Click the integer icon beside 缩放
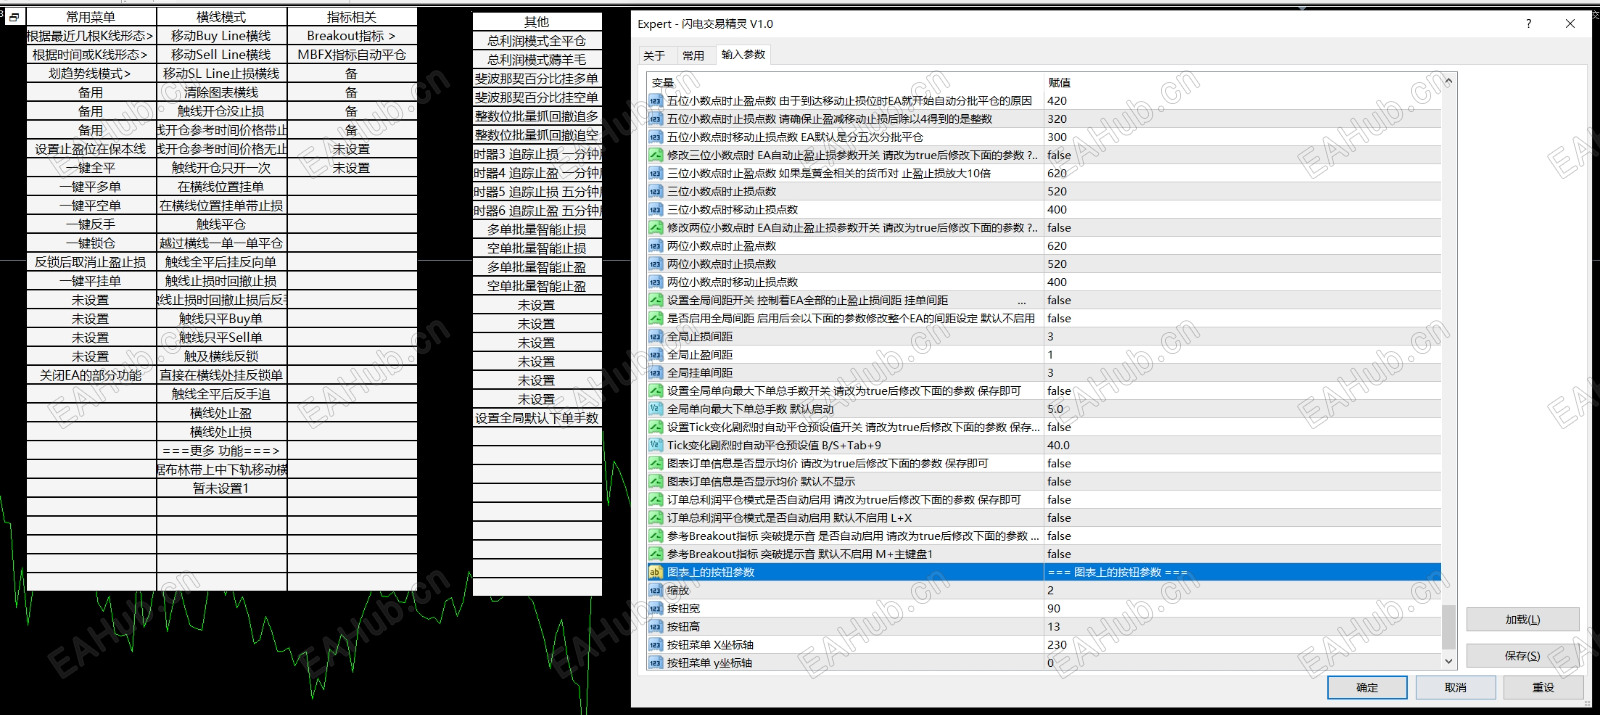This screenshot has height=715, width=1600. (x=656, y=590)
